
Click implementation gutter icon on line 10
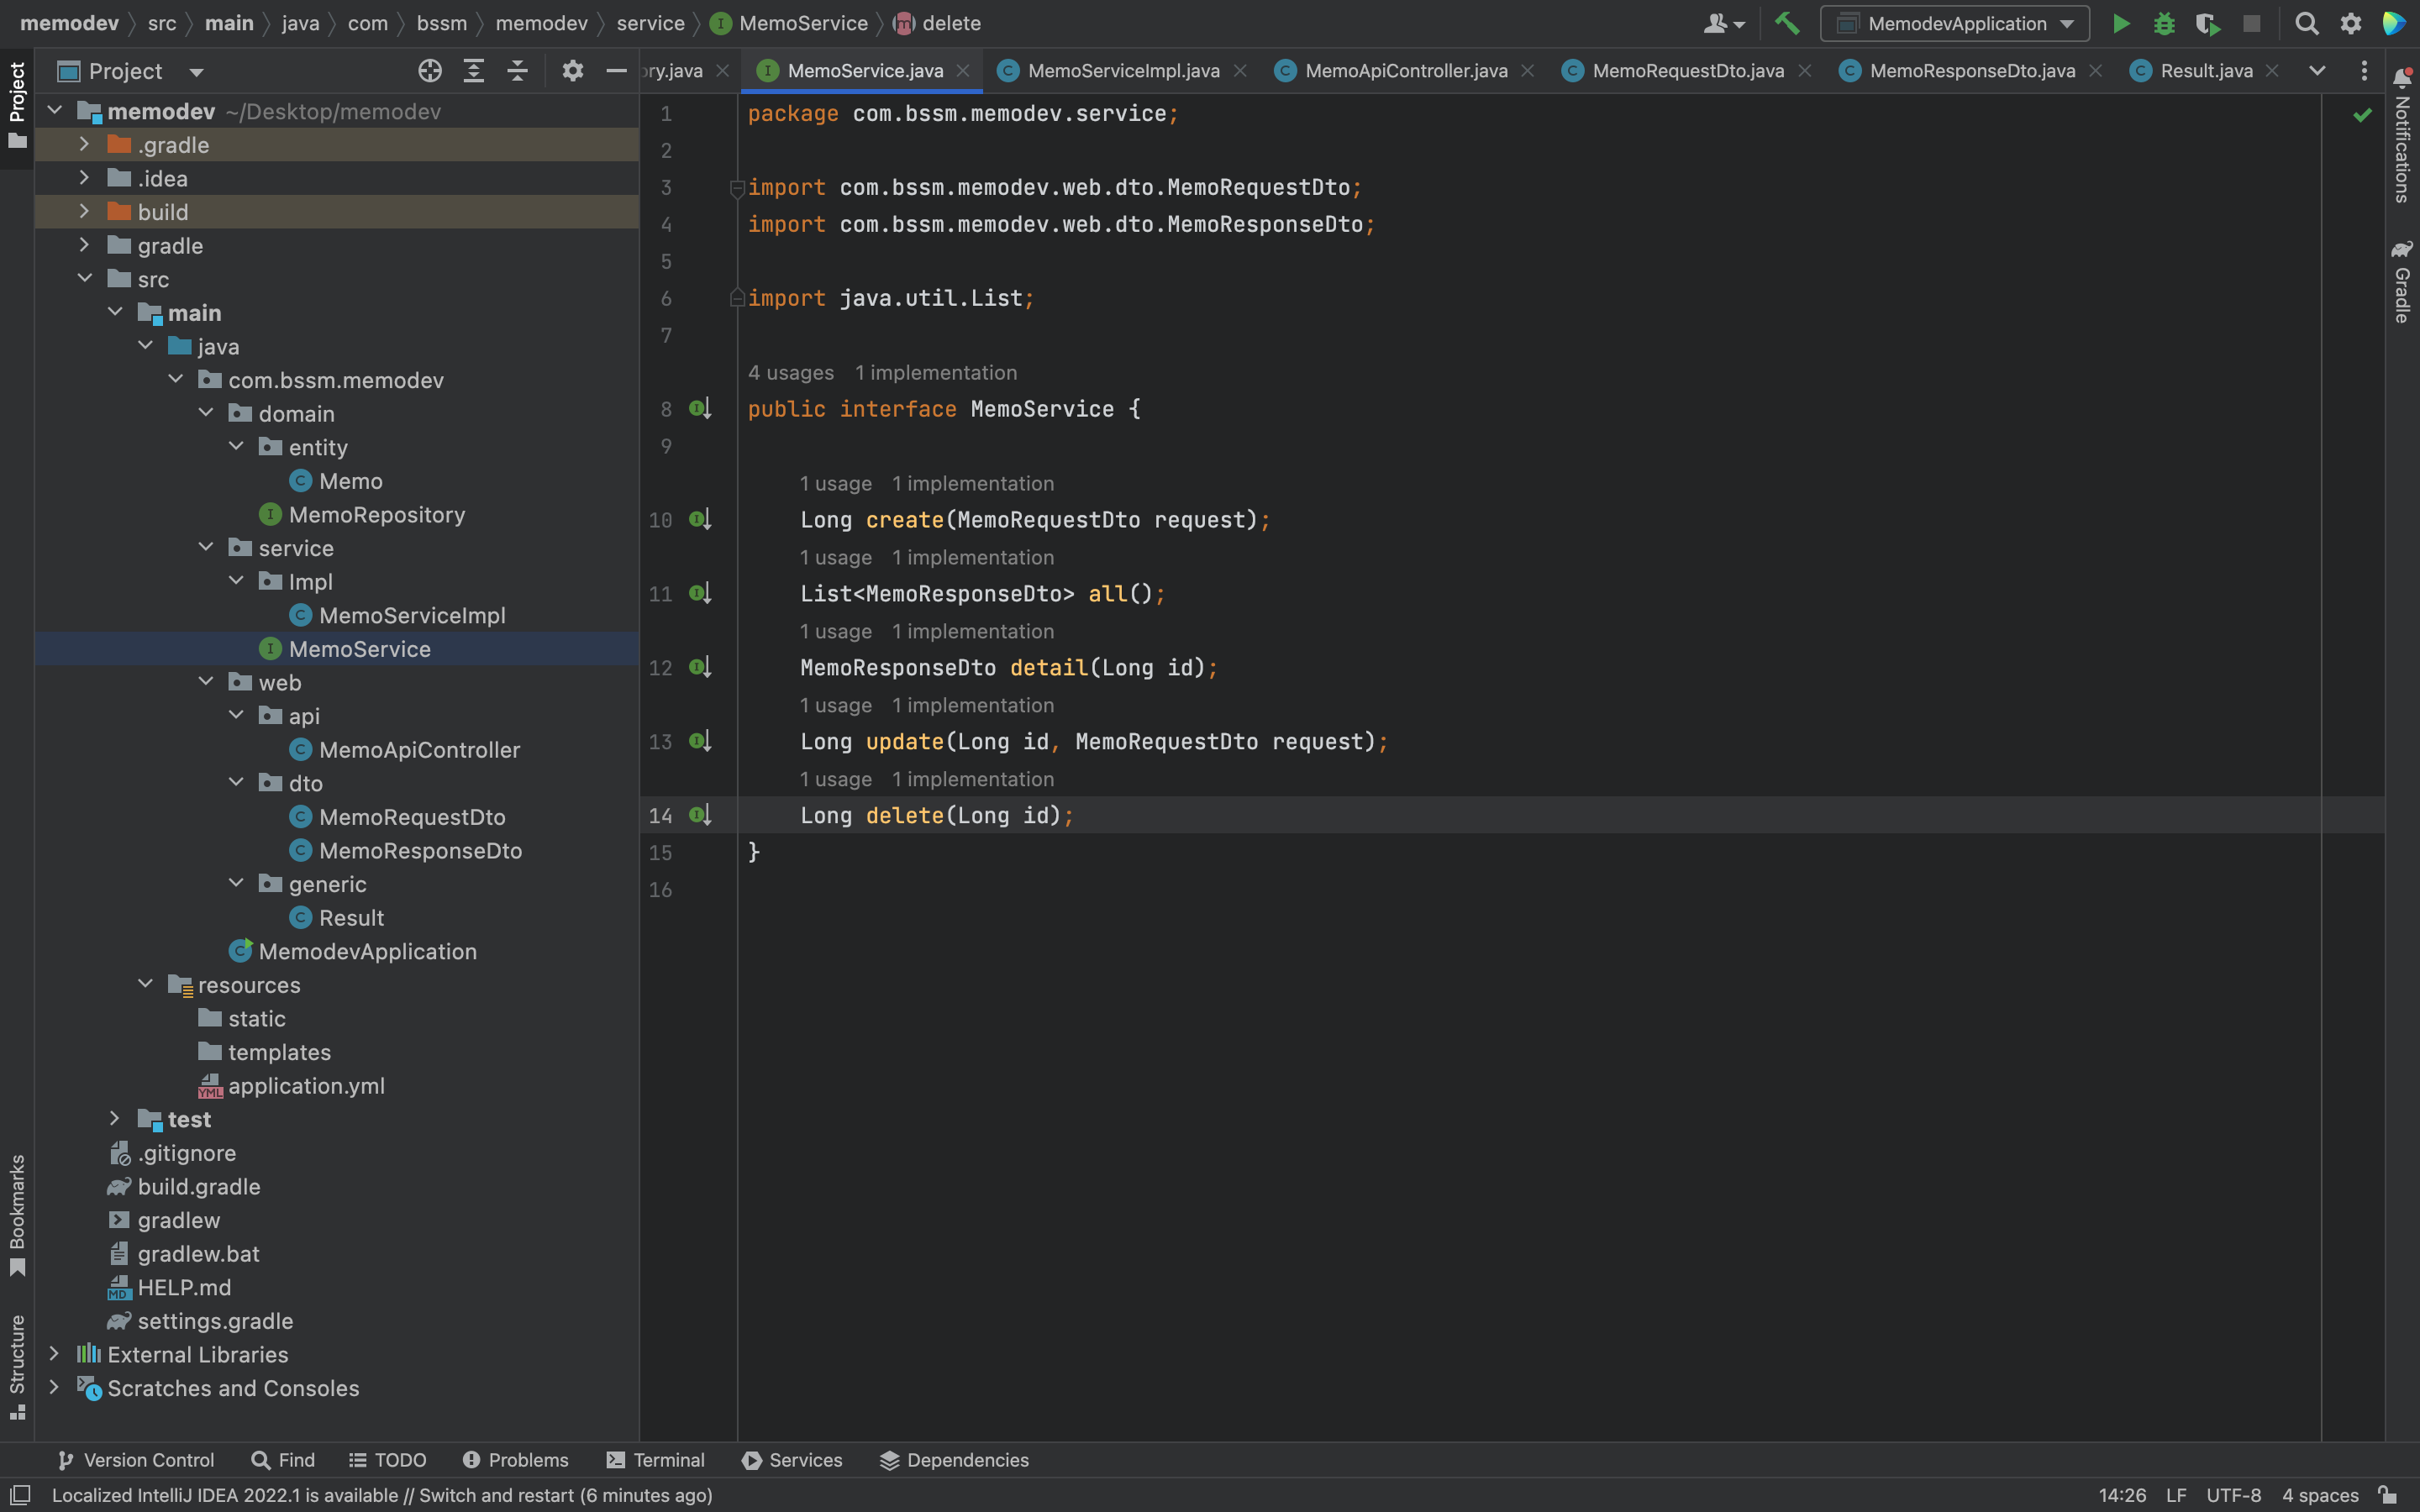click(x=700, y=520)
